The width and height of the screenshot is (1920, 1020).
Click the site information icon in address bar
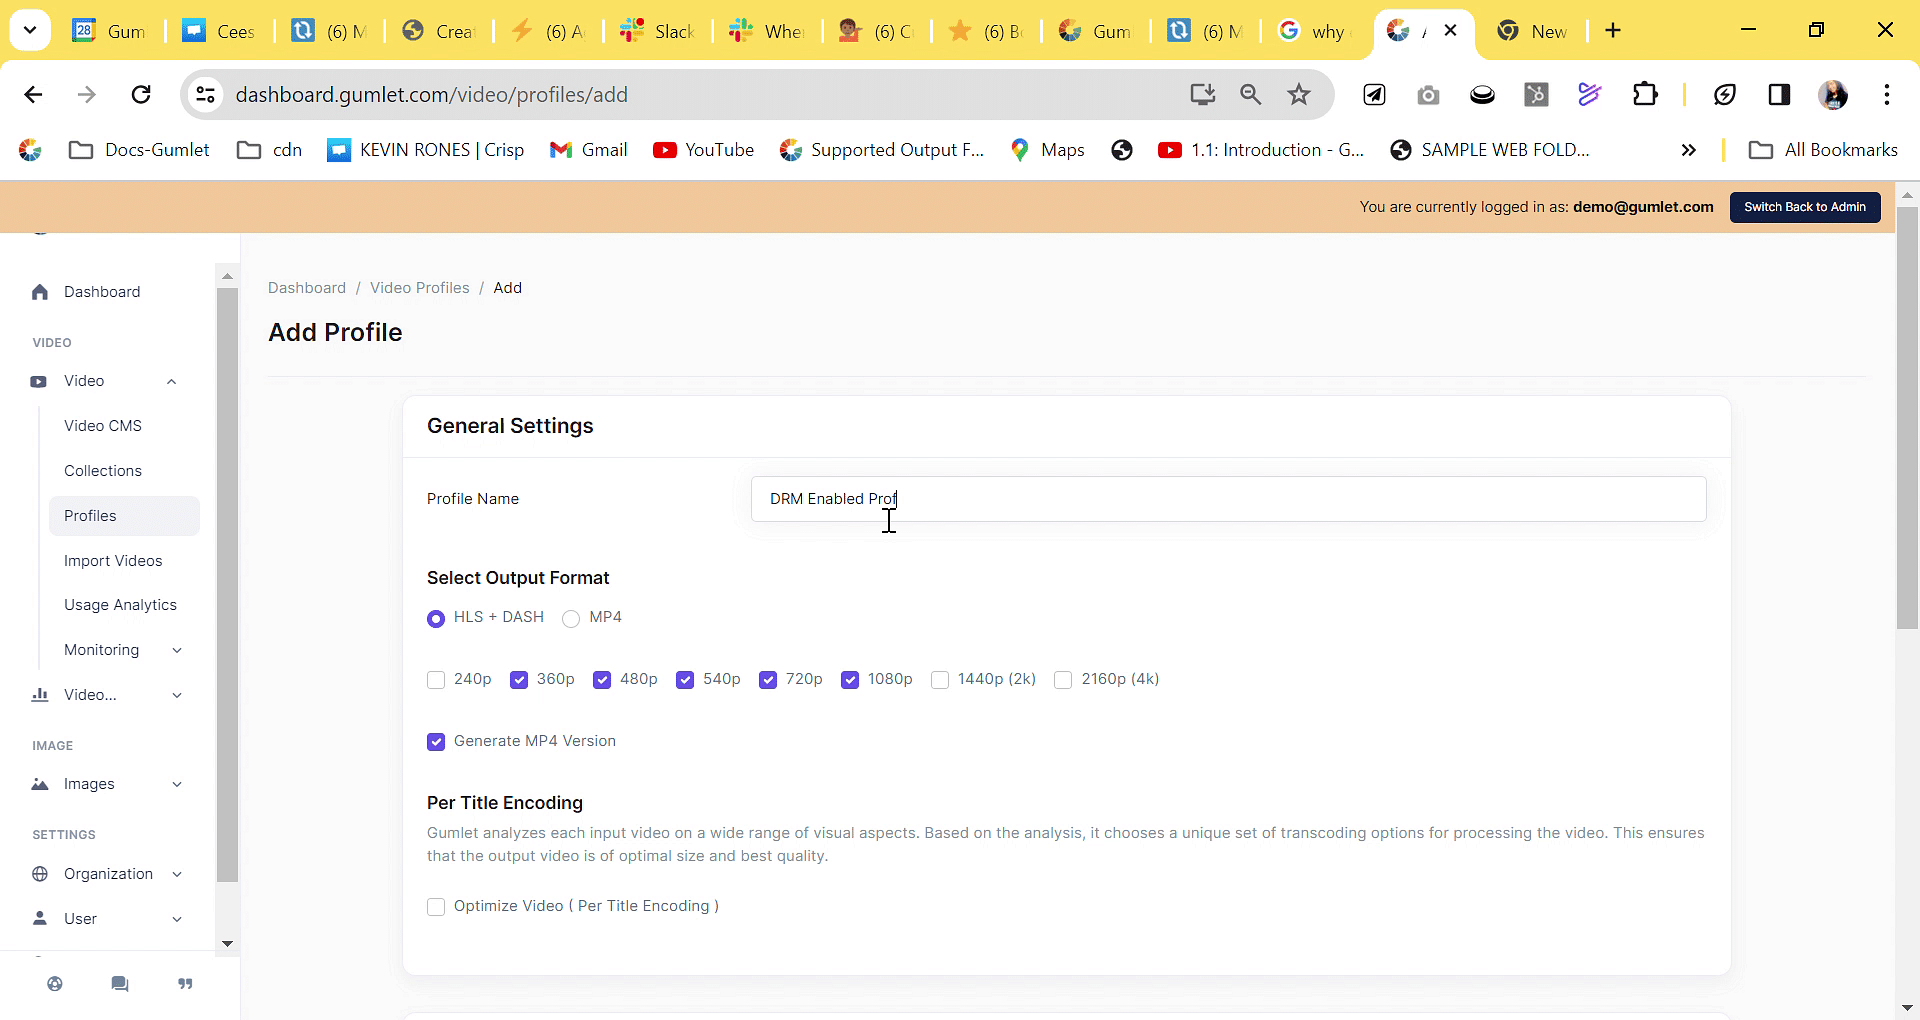[205, 94]
